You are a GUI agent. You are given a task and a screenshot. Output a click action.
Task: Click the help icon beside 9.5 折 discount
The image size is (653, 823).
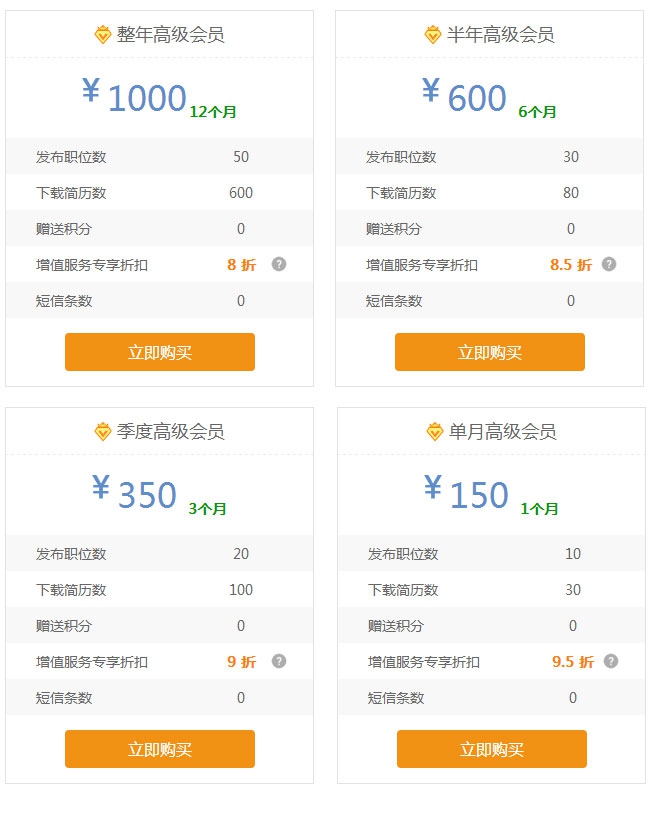click(x=611, y=661)
